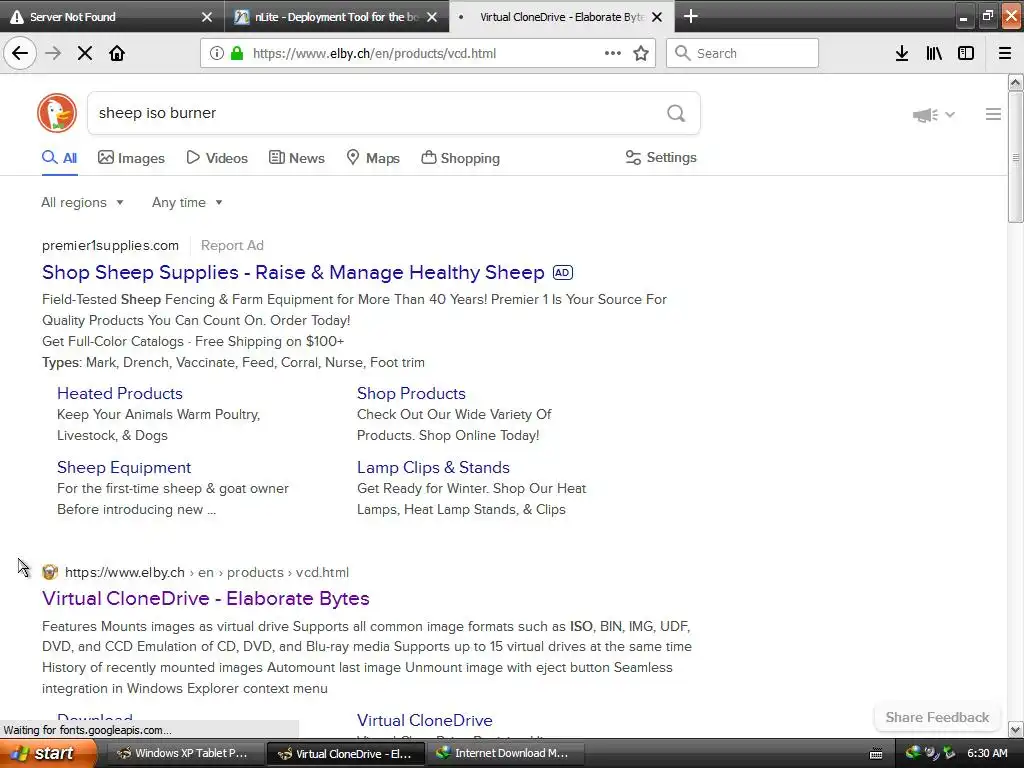This screenshot has height=768, width=1024.
Task: Open Firefox hamburger menu
Action: coord(1005,53)
